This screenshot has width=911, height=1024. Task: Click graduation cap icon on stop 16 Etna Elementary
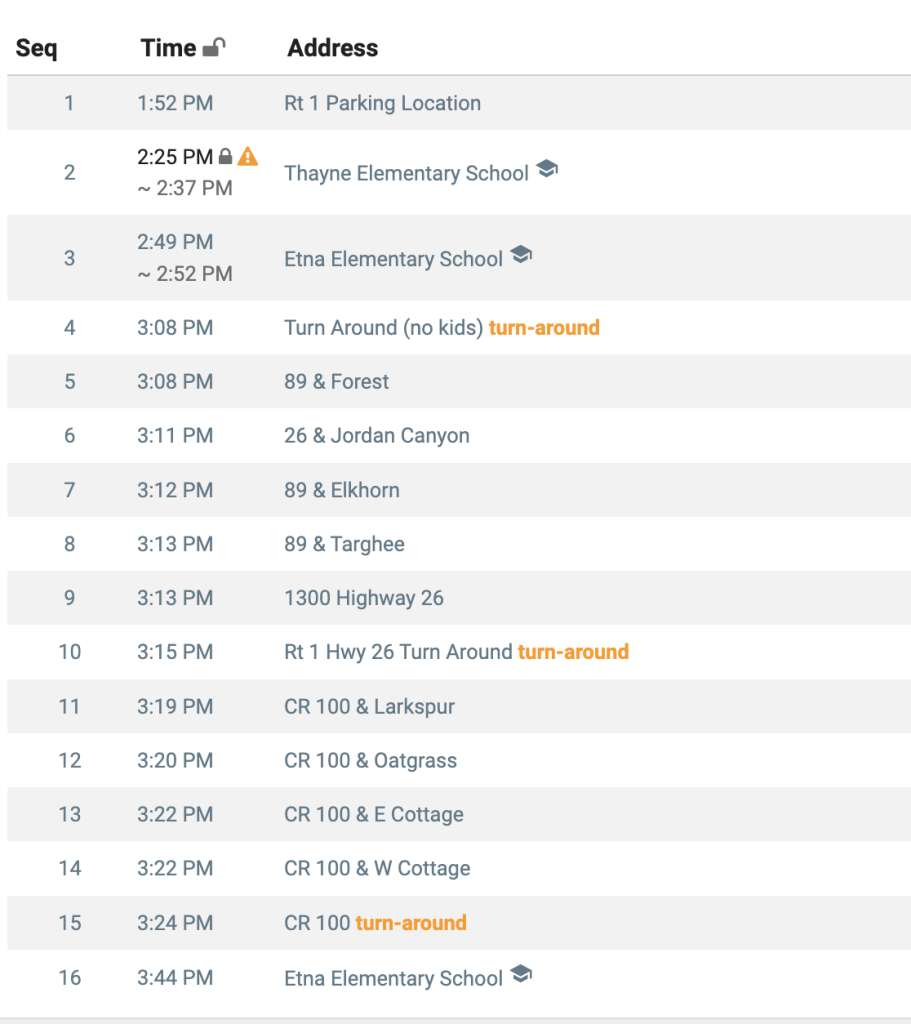tap(521, 974)
